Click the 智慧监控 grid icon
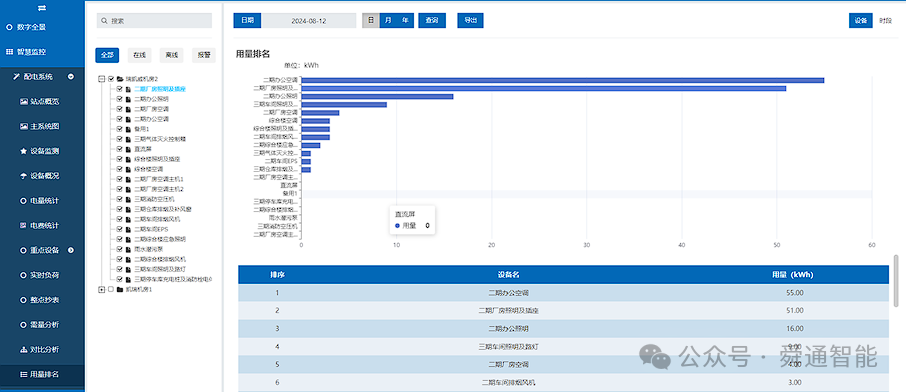The width and height of the screenshot is (906, 392). coord(9,51)
